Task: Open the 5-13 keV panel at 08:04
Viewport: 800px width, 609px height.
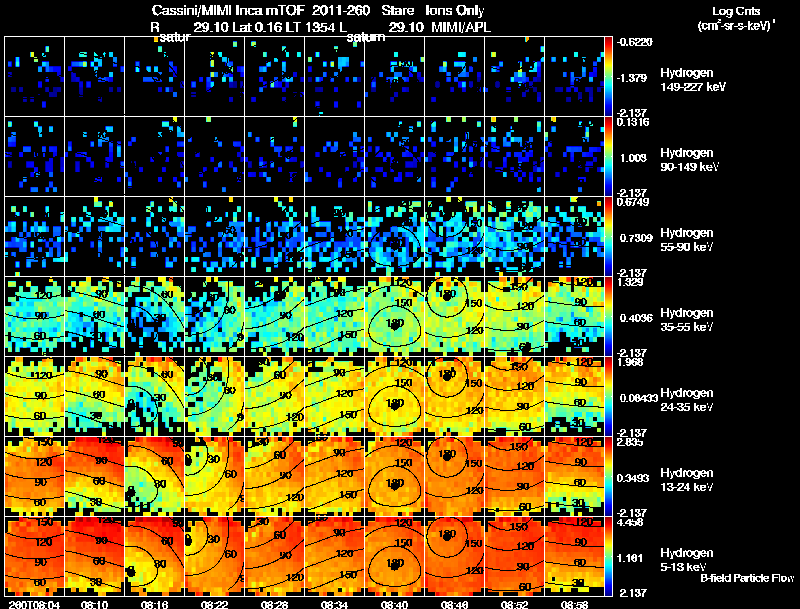Action: pos(35,557)
